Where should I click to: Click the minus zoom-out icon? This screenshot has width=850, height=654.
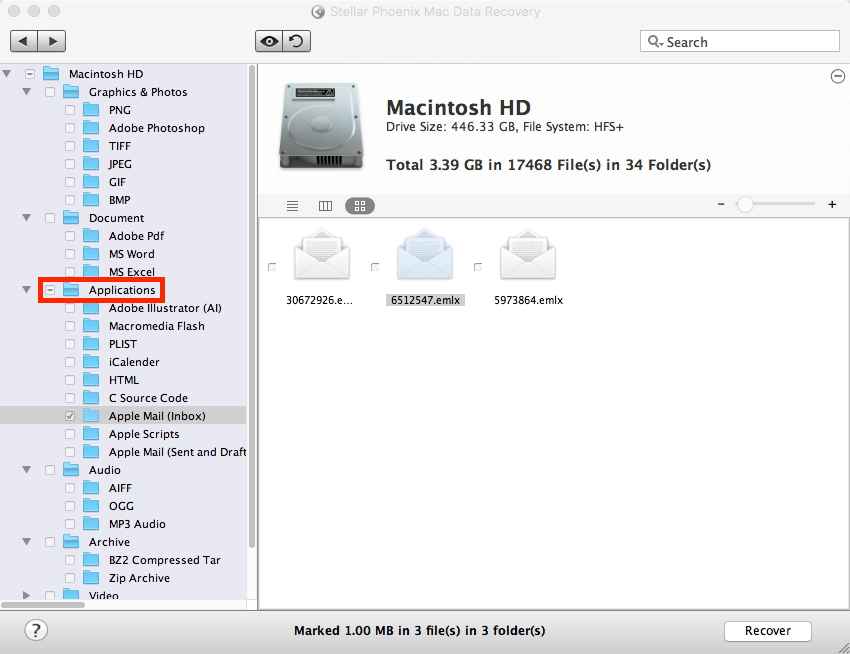point(721,204)
